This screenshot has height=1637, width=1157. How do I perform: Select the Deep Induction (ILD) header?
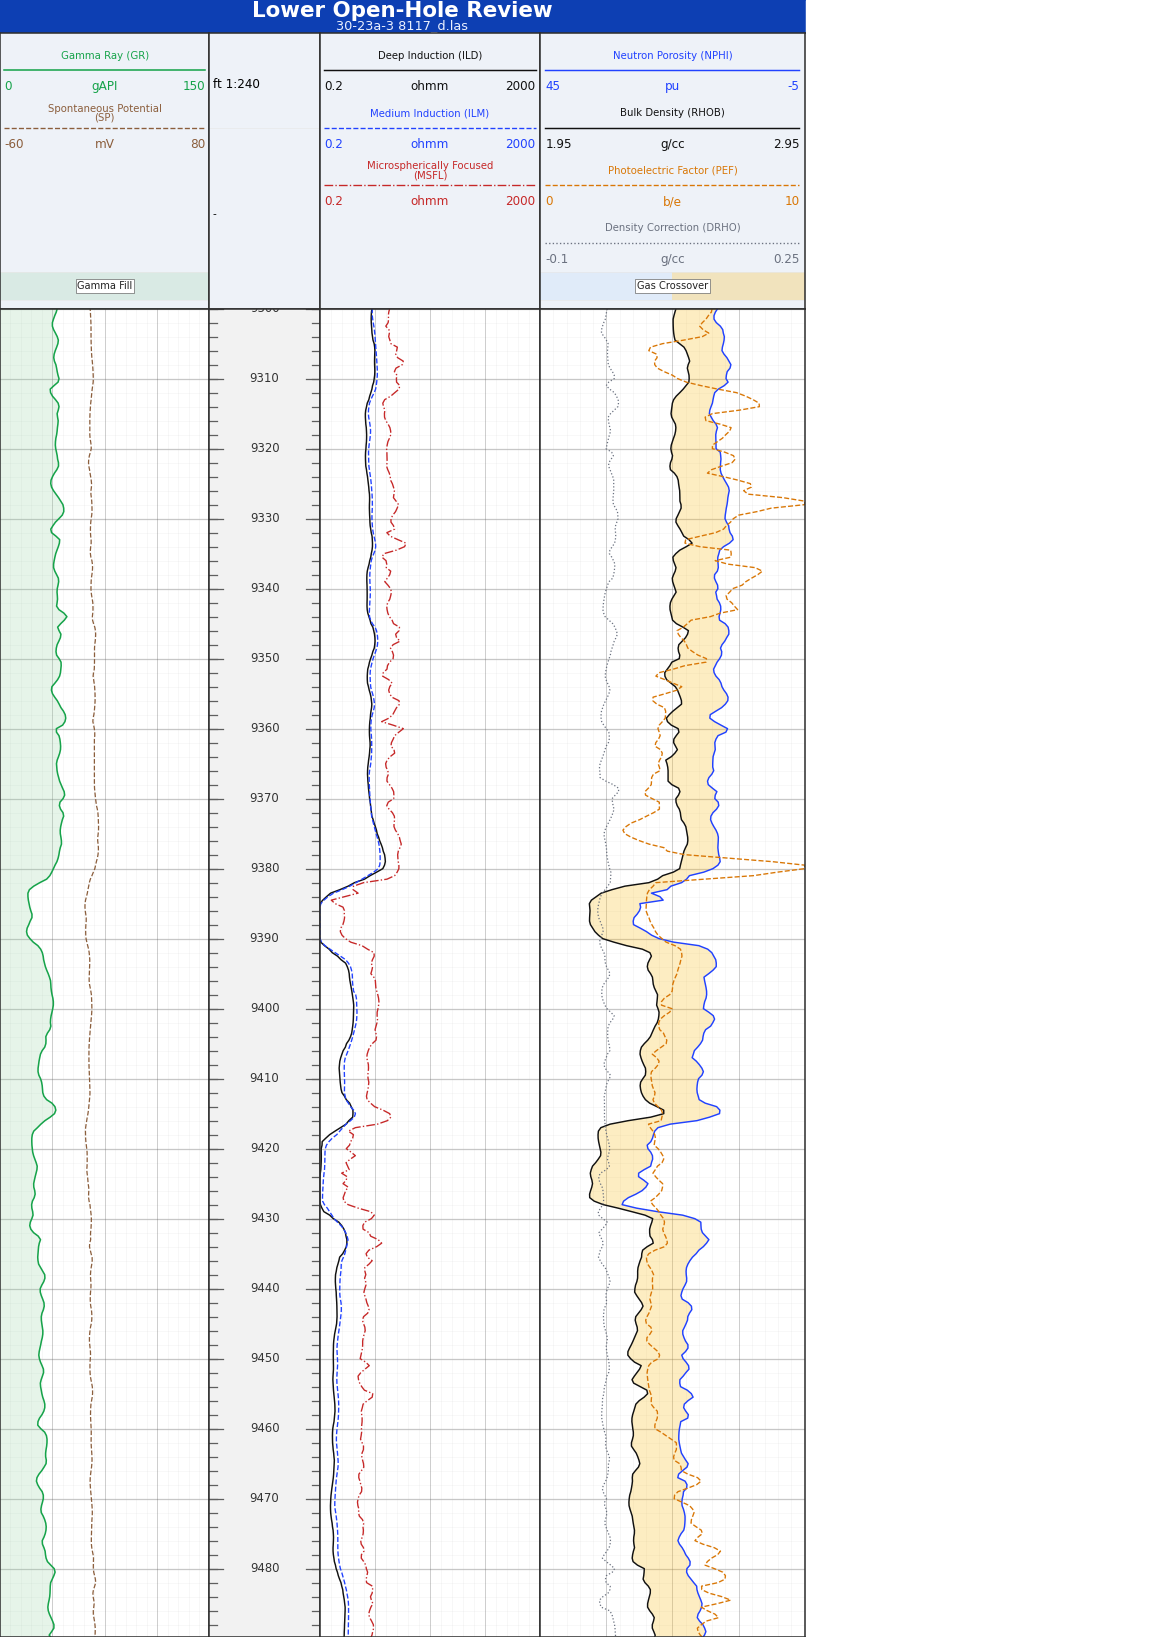(430, 56)
